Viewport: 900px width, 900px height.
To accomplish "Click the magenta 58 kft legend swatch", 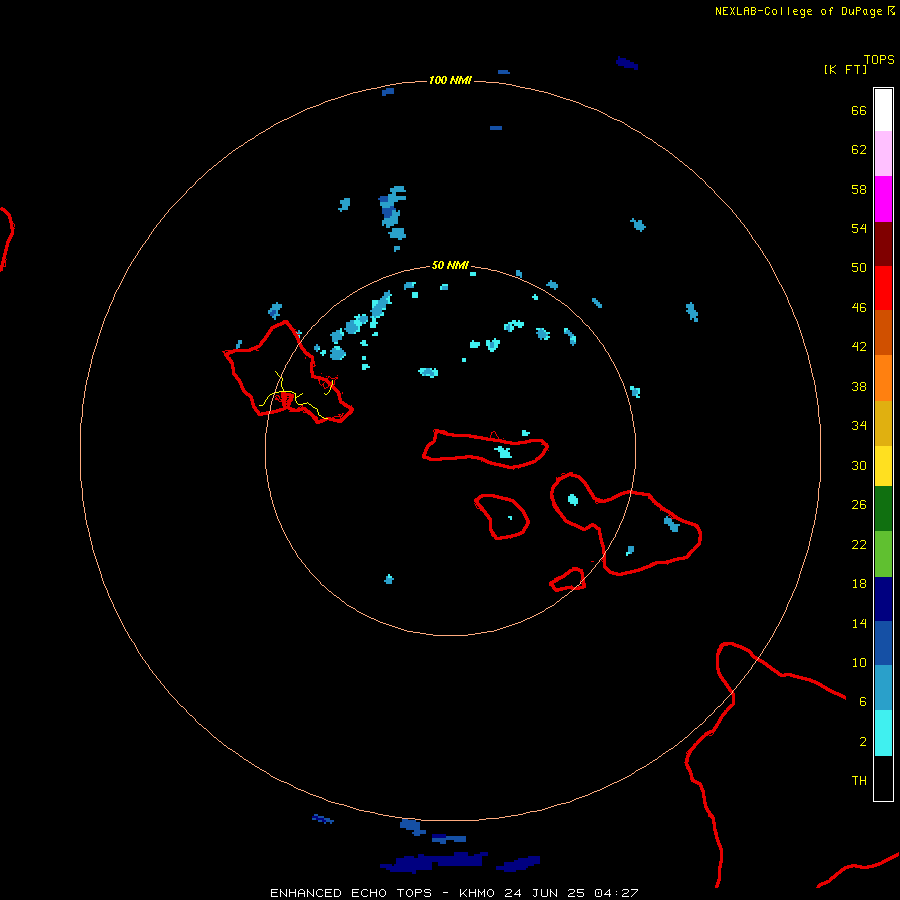I will point(883,199).
